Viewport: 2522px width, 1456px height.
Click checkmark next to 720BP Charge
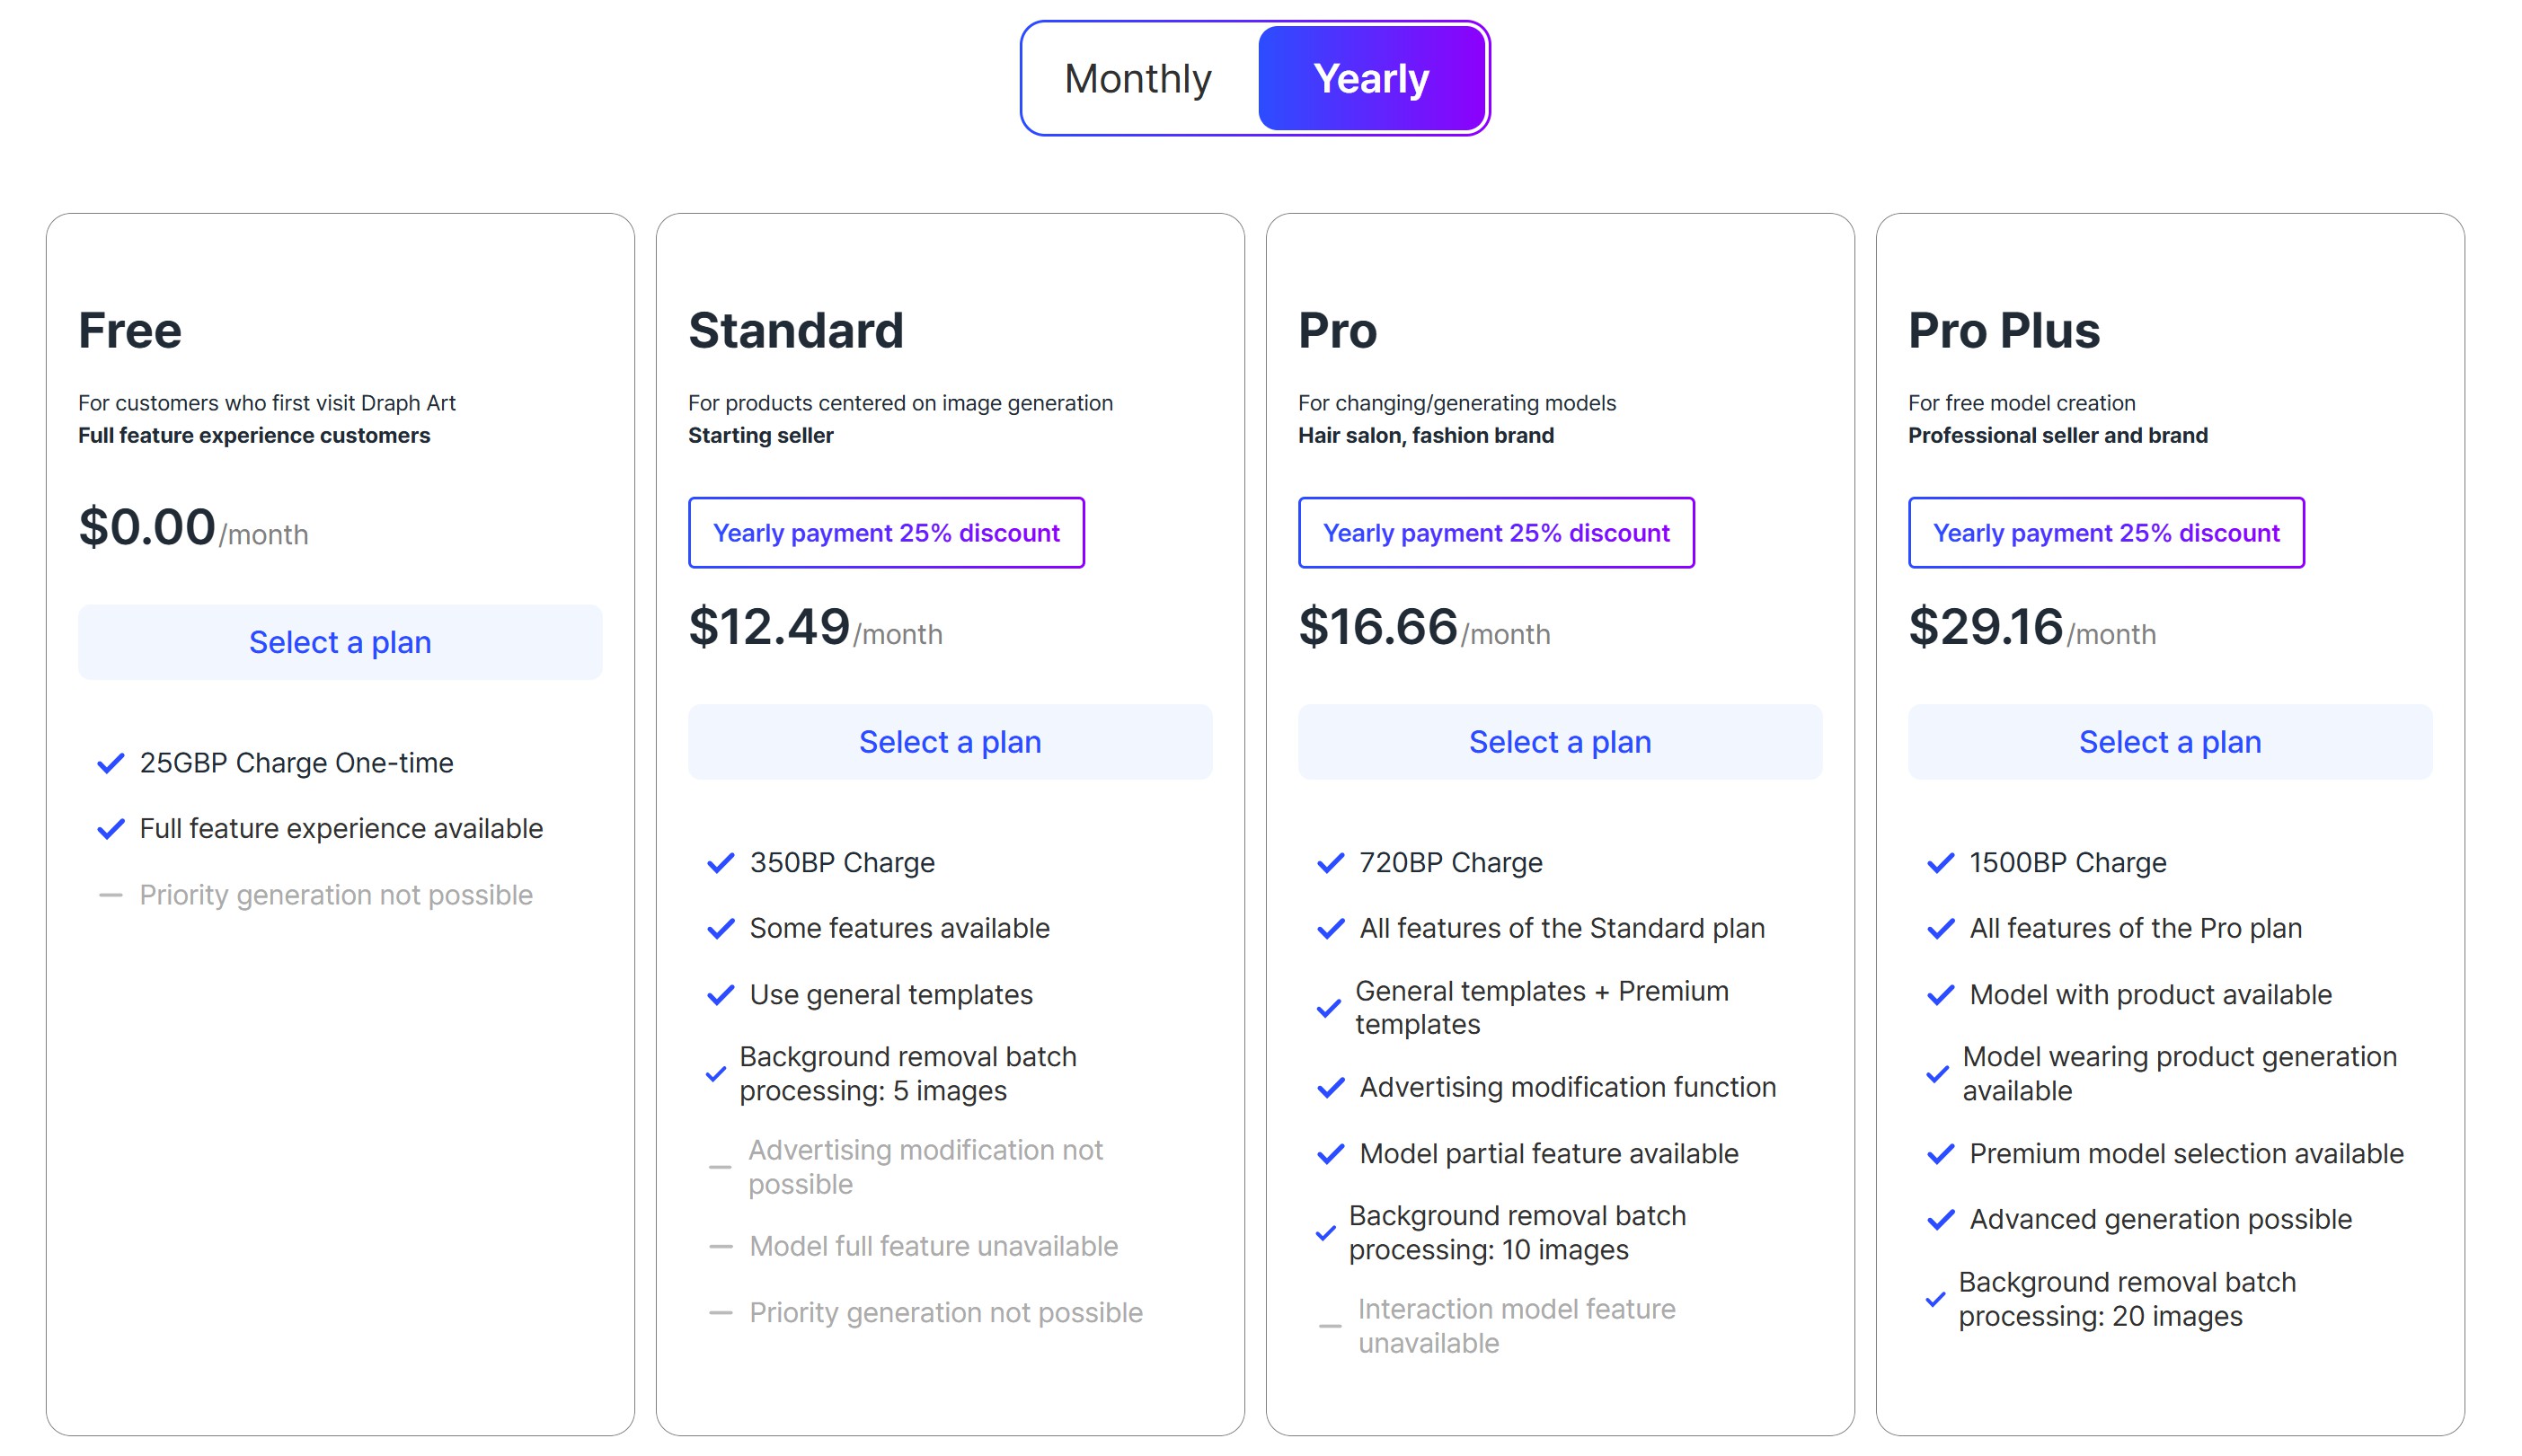pyautogui.click(x=1331, y=863)
